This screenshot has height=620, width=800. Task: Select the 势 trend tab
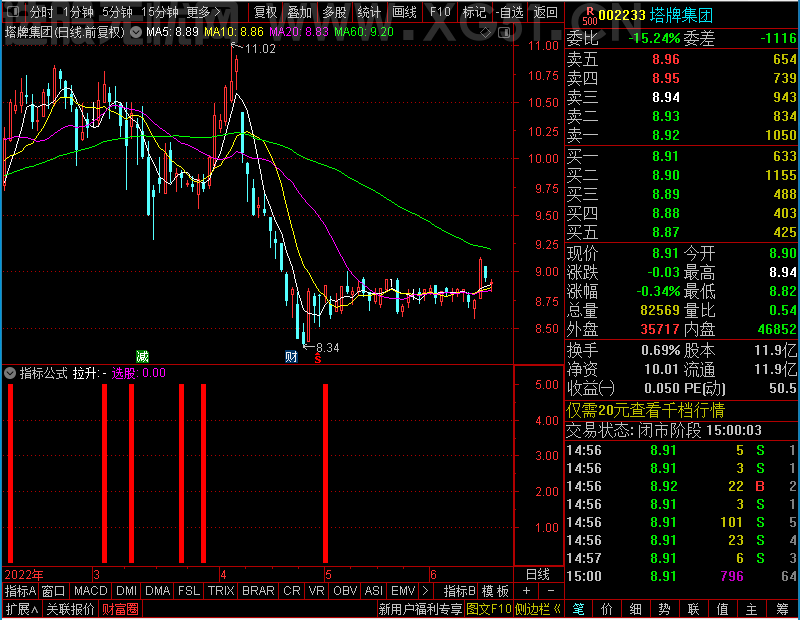(x=664, y=609)
